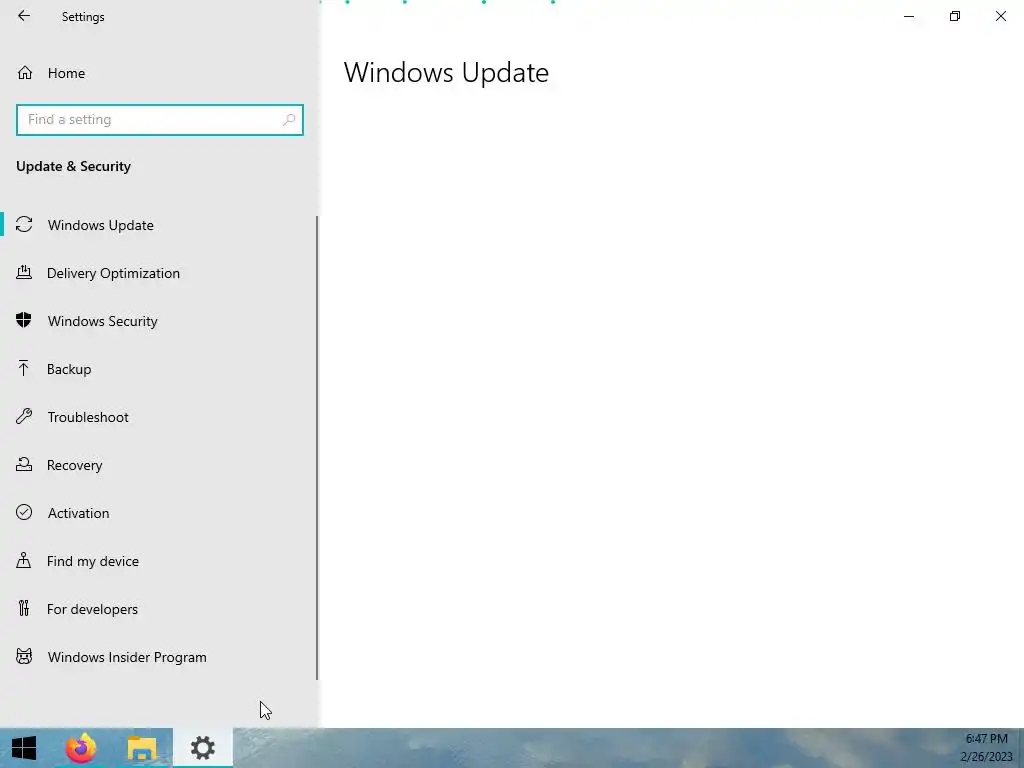Click the Windows Update sync arrows icon
1024x768 pixels.
[x=24, y=225]
